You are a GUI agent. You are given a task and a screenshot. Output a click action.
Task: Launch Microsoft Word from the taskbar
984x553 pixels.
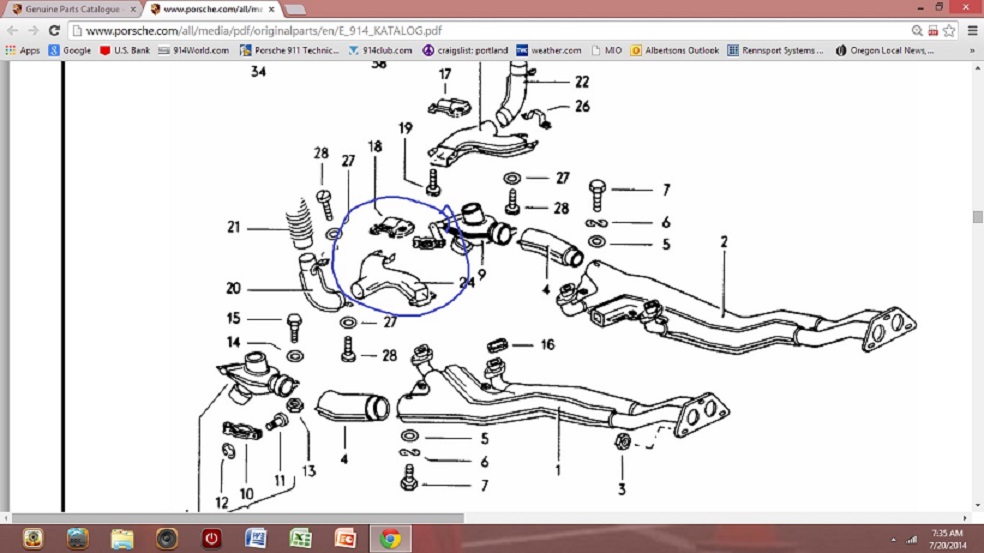click(x=255, y=538)
